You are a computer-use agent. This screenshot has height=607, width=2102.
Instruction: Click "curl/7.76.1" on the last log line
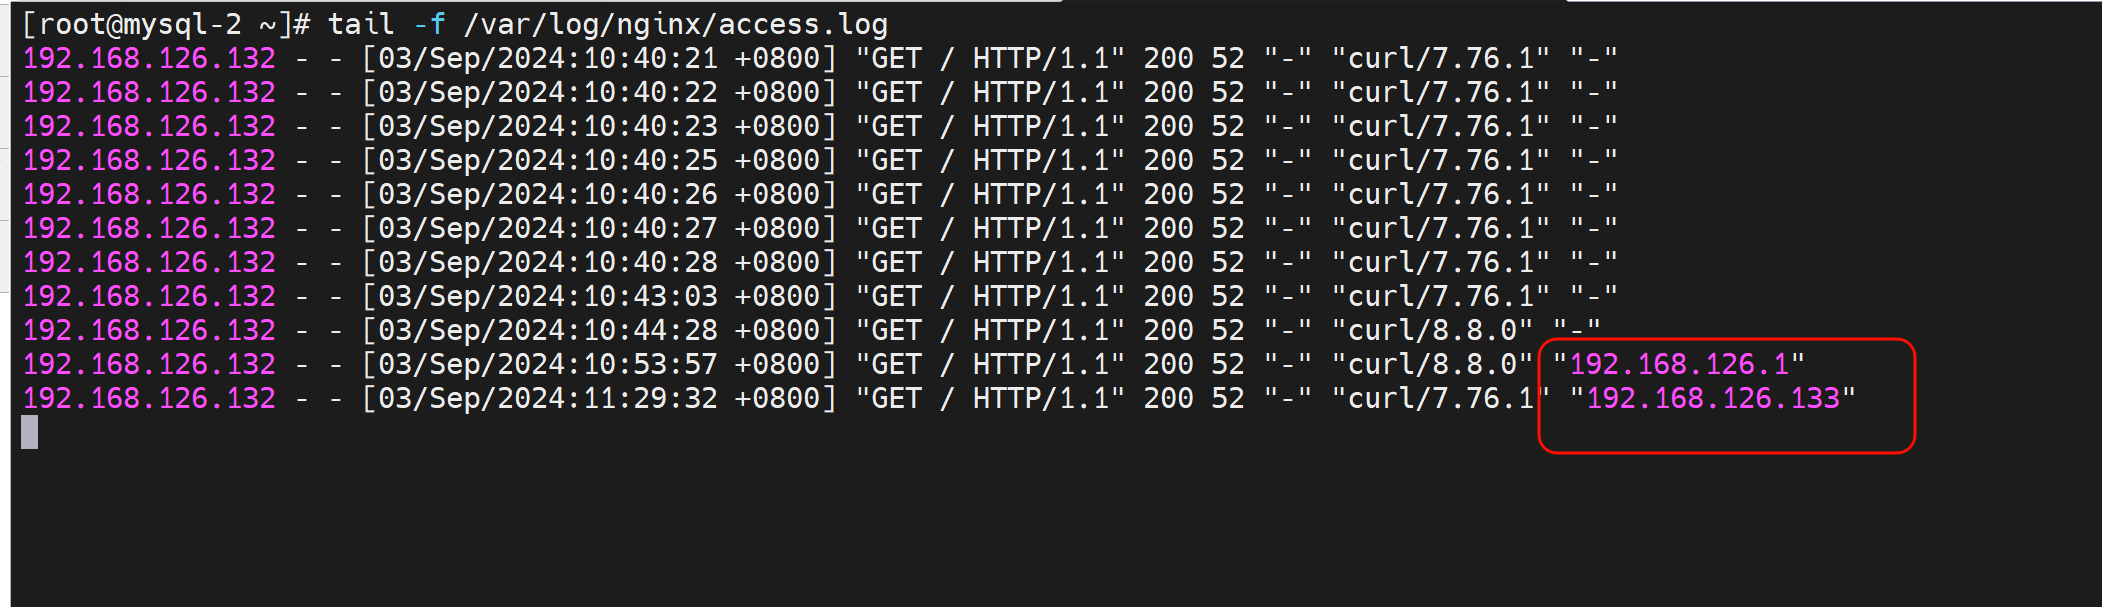tap(1440, 399)
